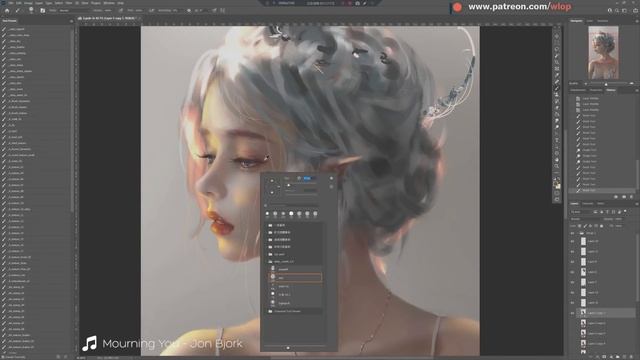Viewport: 640px width, 360px height.
Task: Select the Eyedropper tool
Action: 557,76
